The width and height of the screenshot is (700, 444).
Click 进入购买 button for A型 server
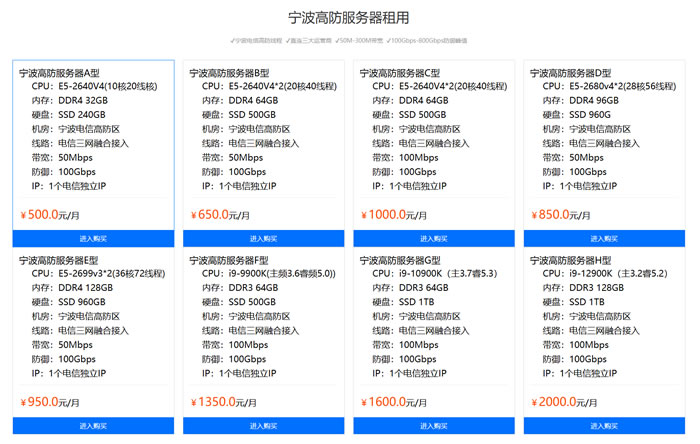tap(93, 238)
